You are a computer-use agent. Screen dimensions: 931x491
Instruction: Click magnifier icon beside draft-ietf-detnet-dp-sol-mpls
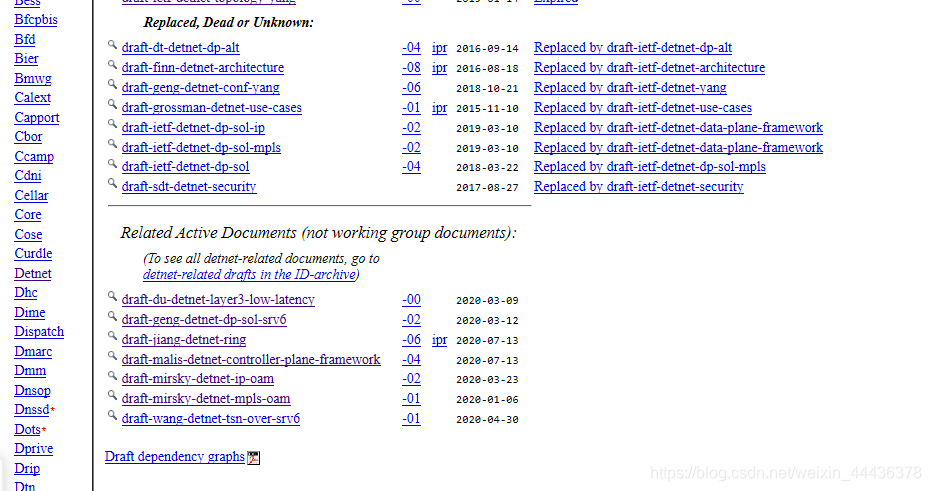tap(112, 144)
